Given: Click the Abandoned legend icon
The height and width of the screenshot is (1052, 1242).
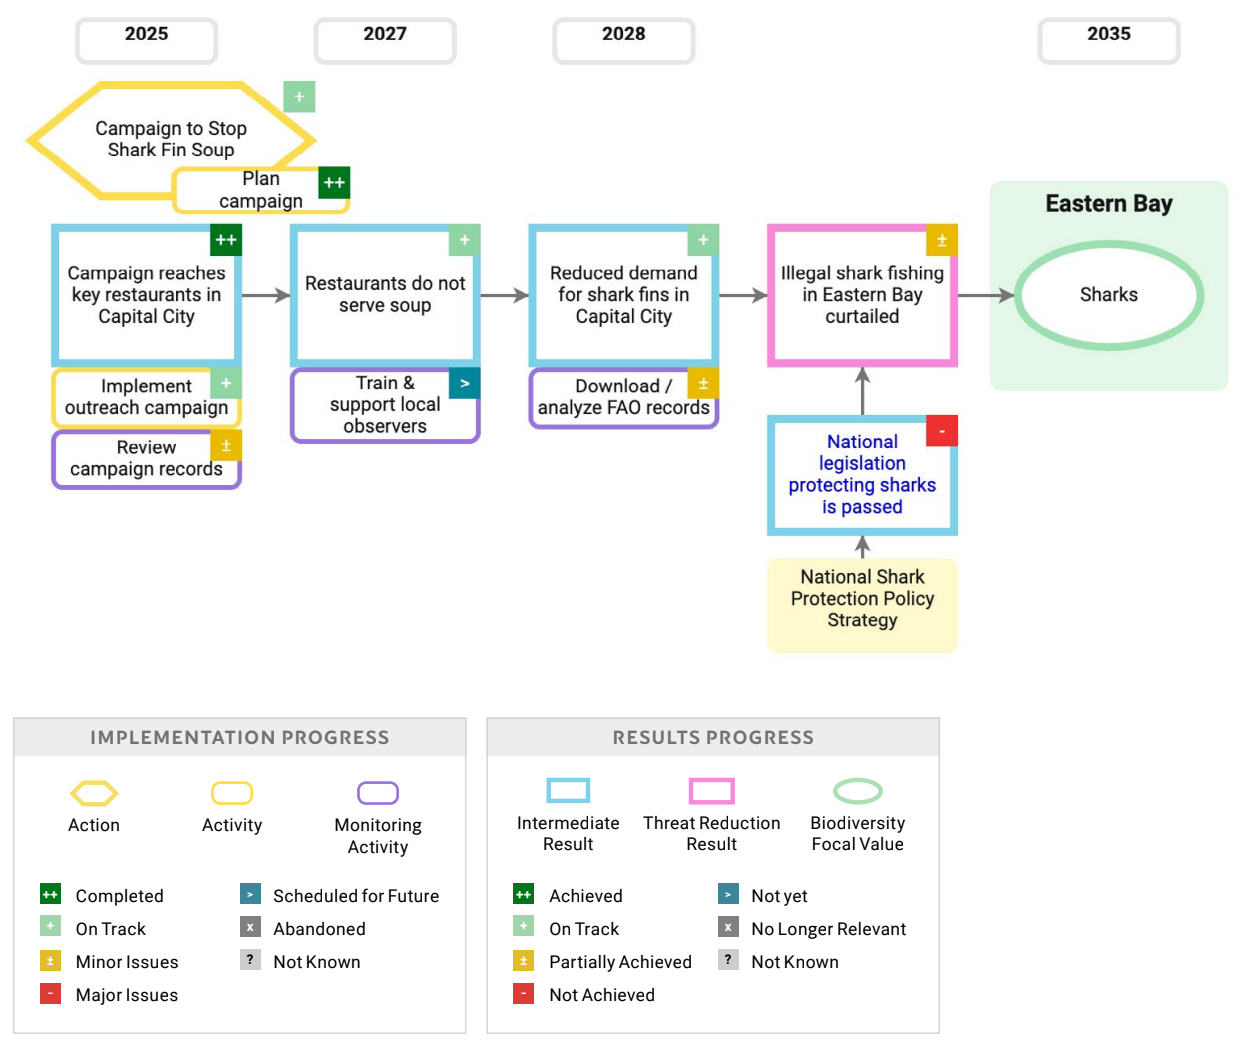Looking at the screenshot, I should click(250, 927).
